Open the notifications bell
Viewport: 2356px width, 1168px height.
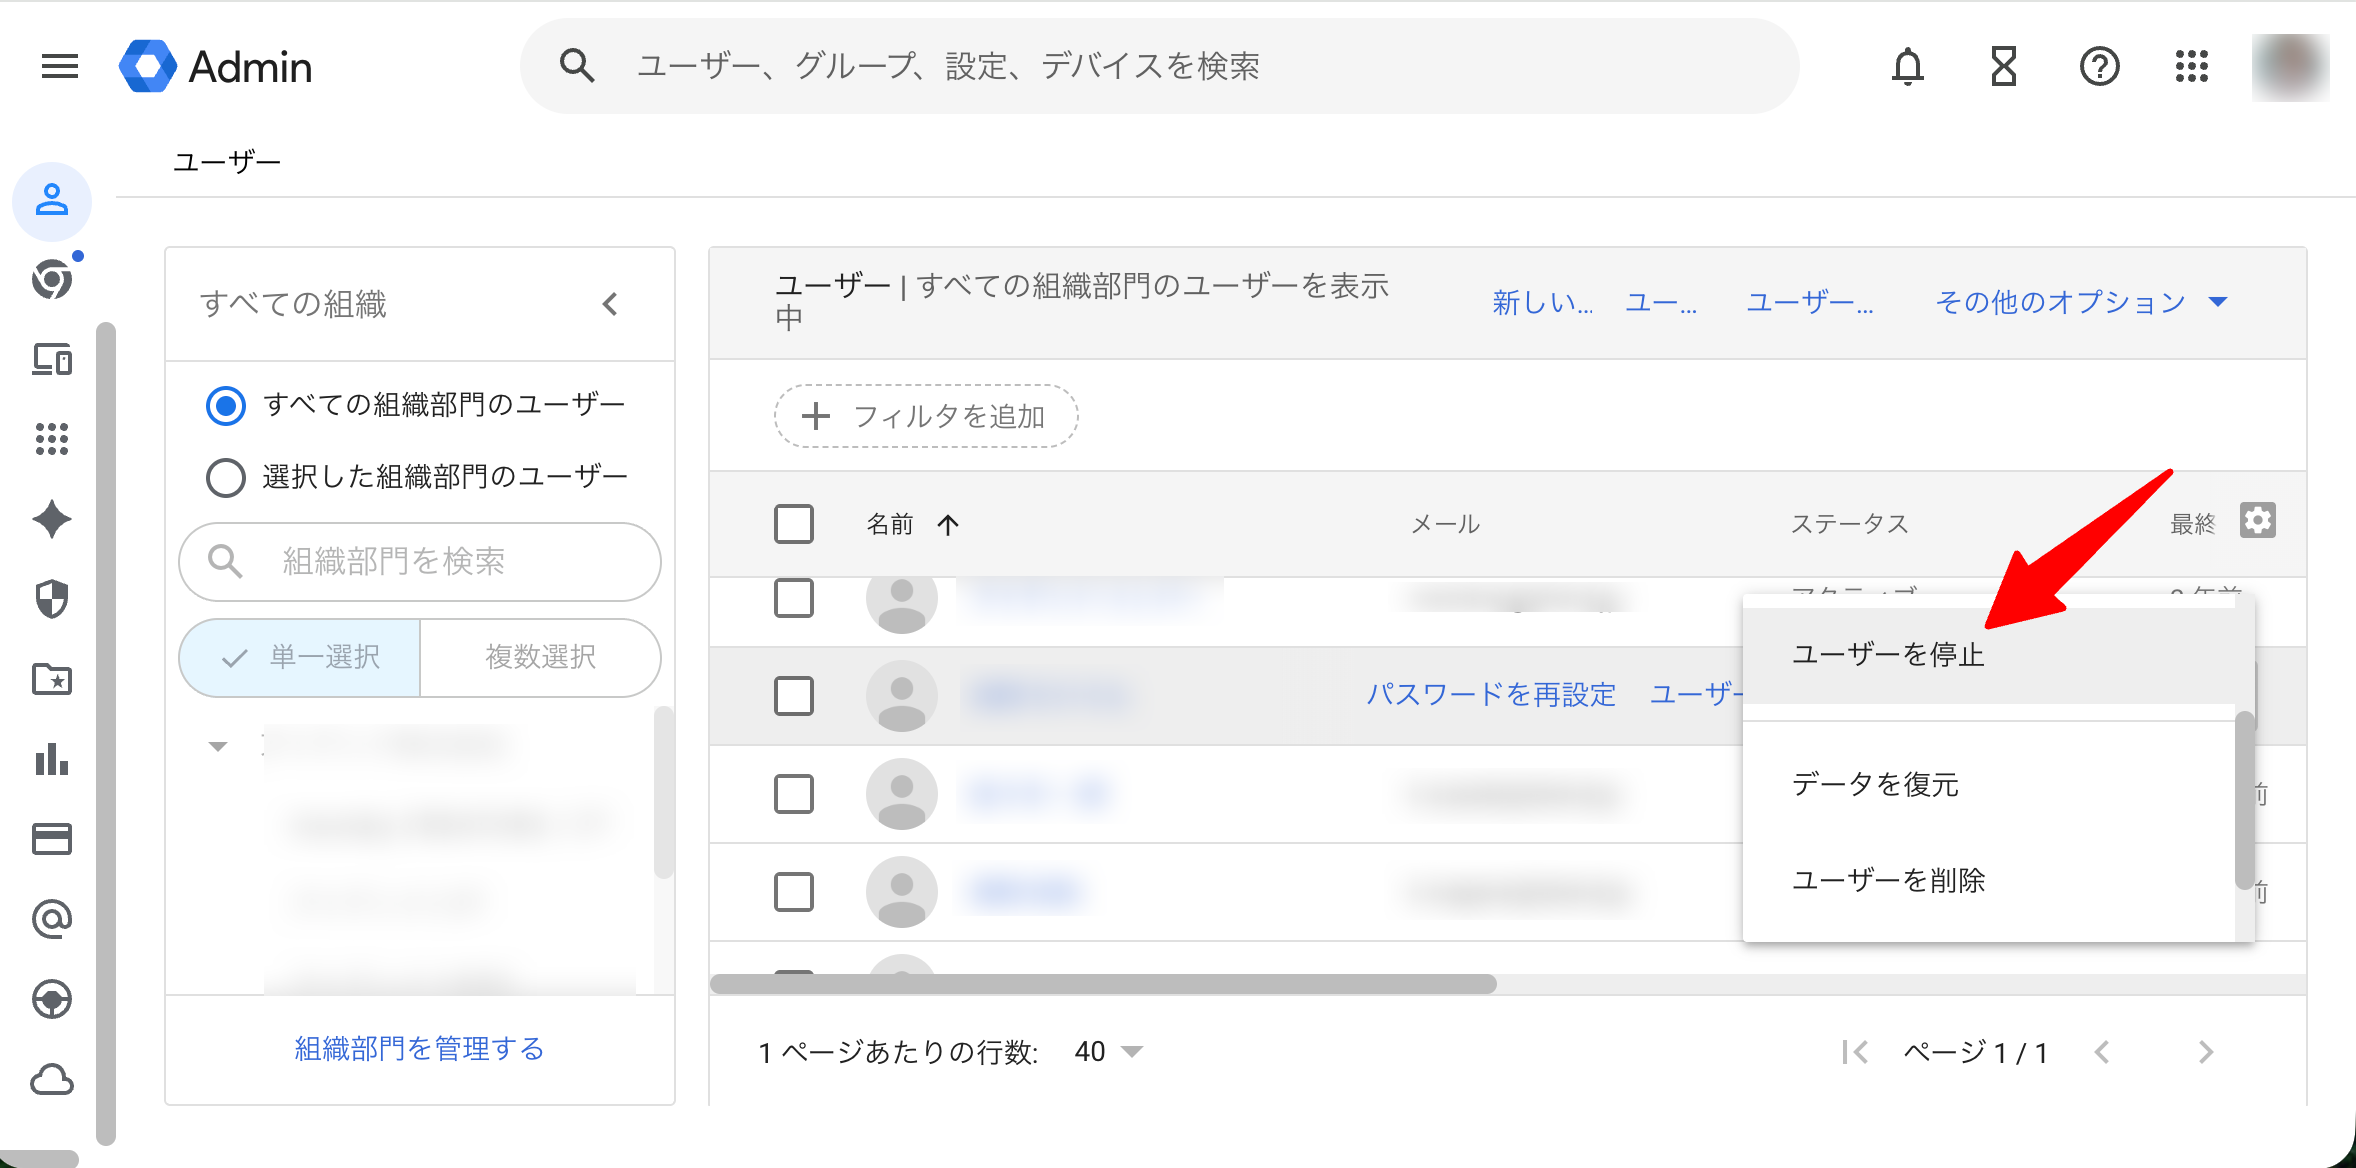click(x=1907, y=66)
